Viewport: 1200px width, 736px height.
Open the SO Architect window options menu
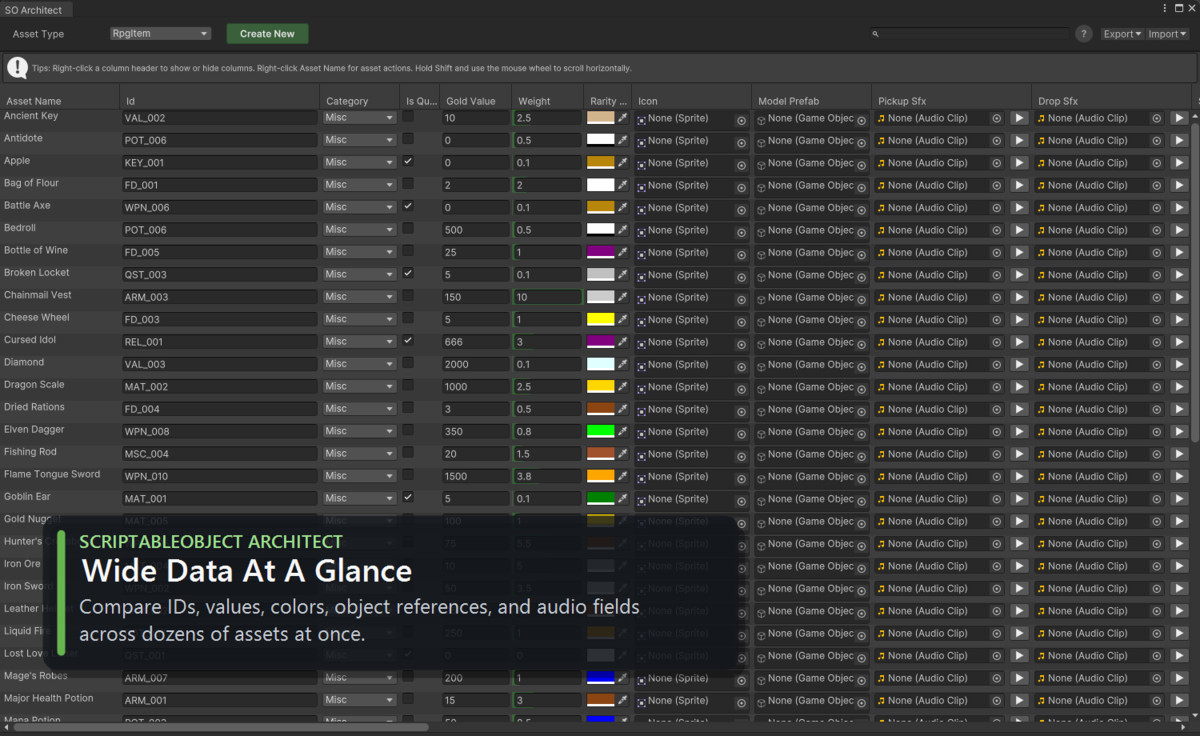click(x=1165, y=8)
